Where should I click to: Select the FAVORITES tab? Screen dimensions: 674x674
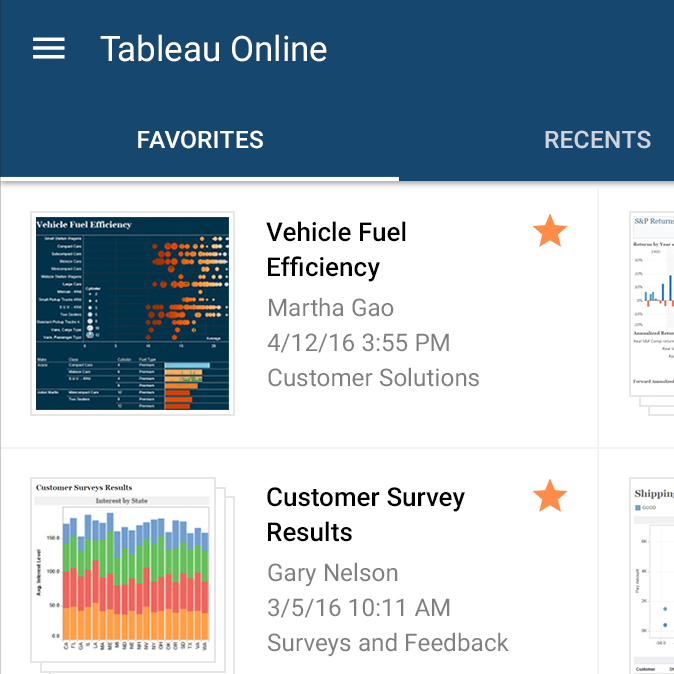point(200,140)
